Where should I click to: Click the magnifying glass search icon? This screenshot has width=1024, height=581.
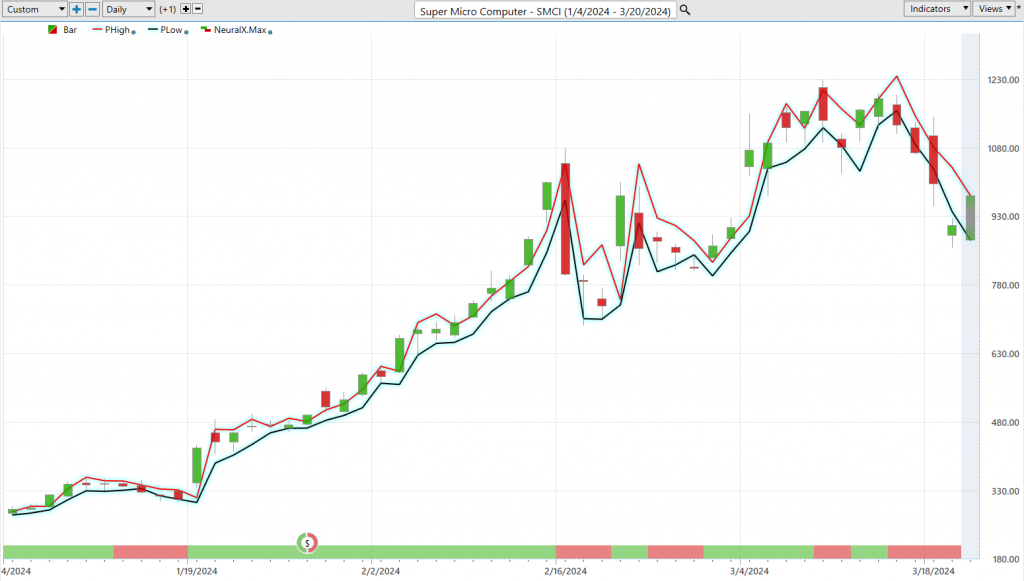point(685,10)
